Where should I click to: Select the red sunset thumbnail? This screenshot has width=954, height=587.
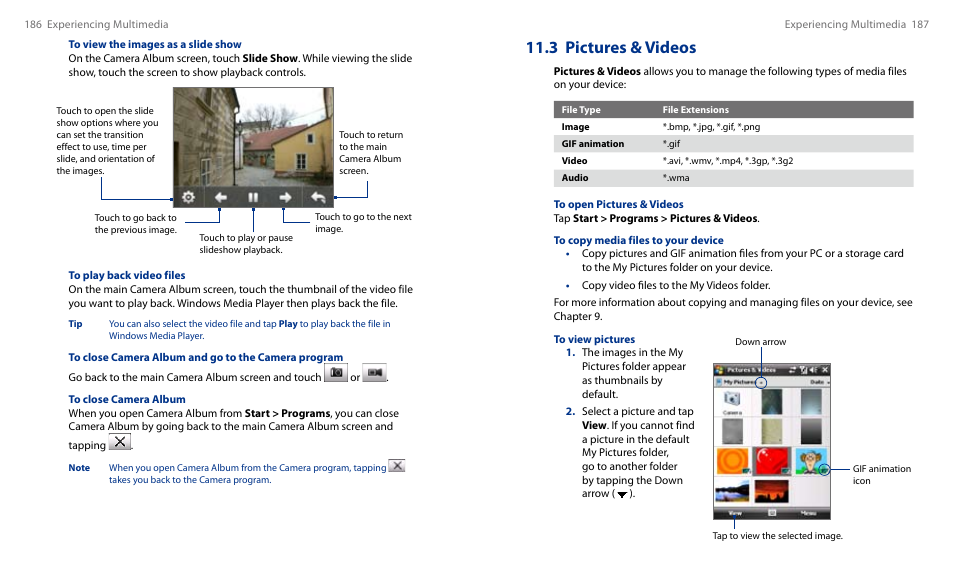coord(771,491)
